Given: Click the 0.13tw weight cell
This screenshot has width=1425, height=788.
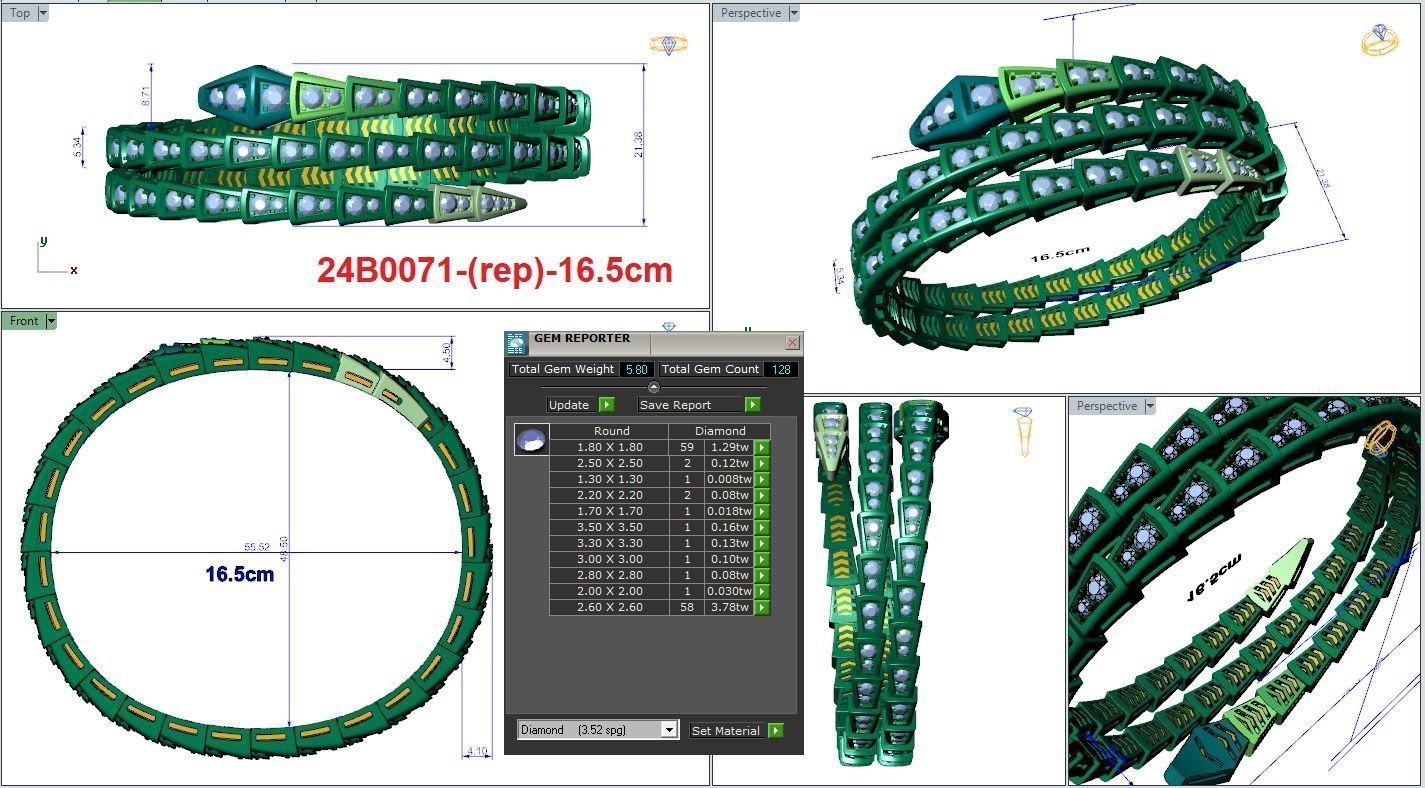Looking at the screenshot, I should (729, 543).
